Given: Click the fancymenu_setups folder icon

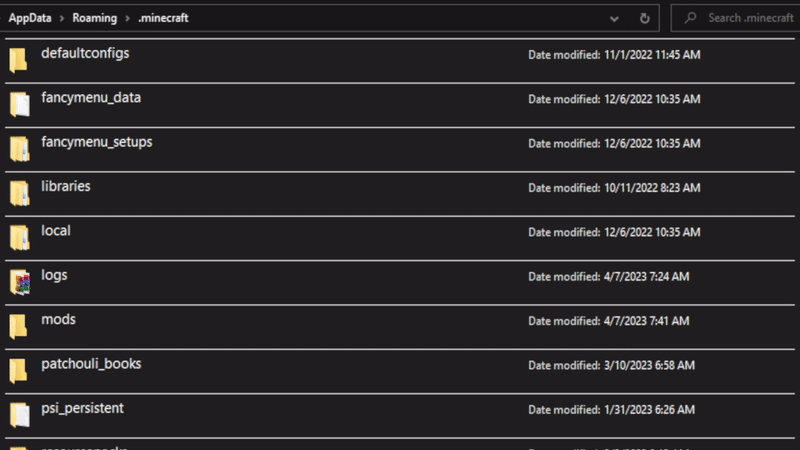Looking at the screenshot, I should coord(18,149).
